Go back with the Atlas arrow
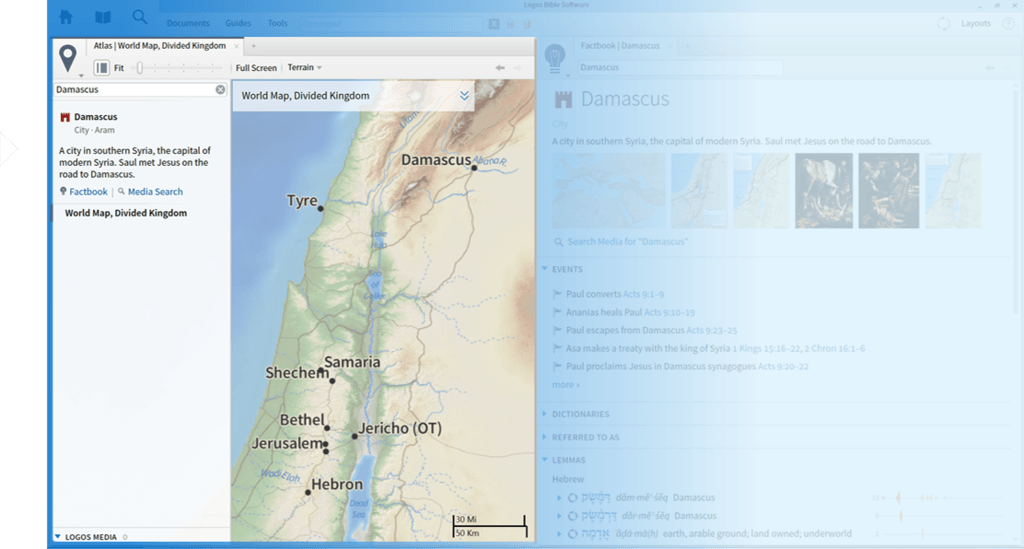This screenshot has width=1024, height=549. coord(500,67)
